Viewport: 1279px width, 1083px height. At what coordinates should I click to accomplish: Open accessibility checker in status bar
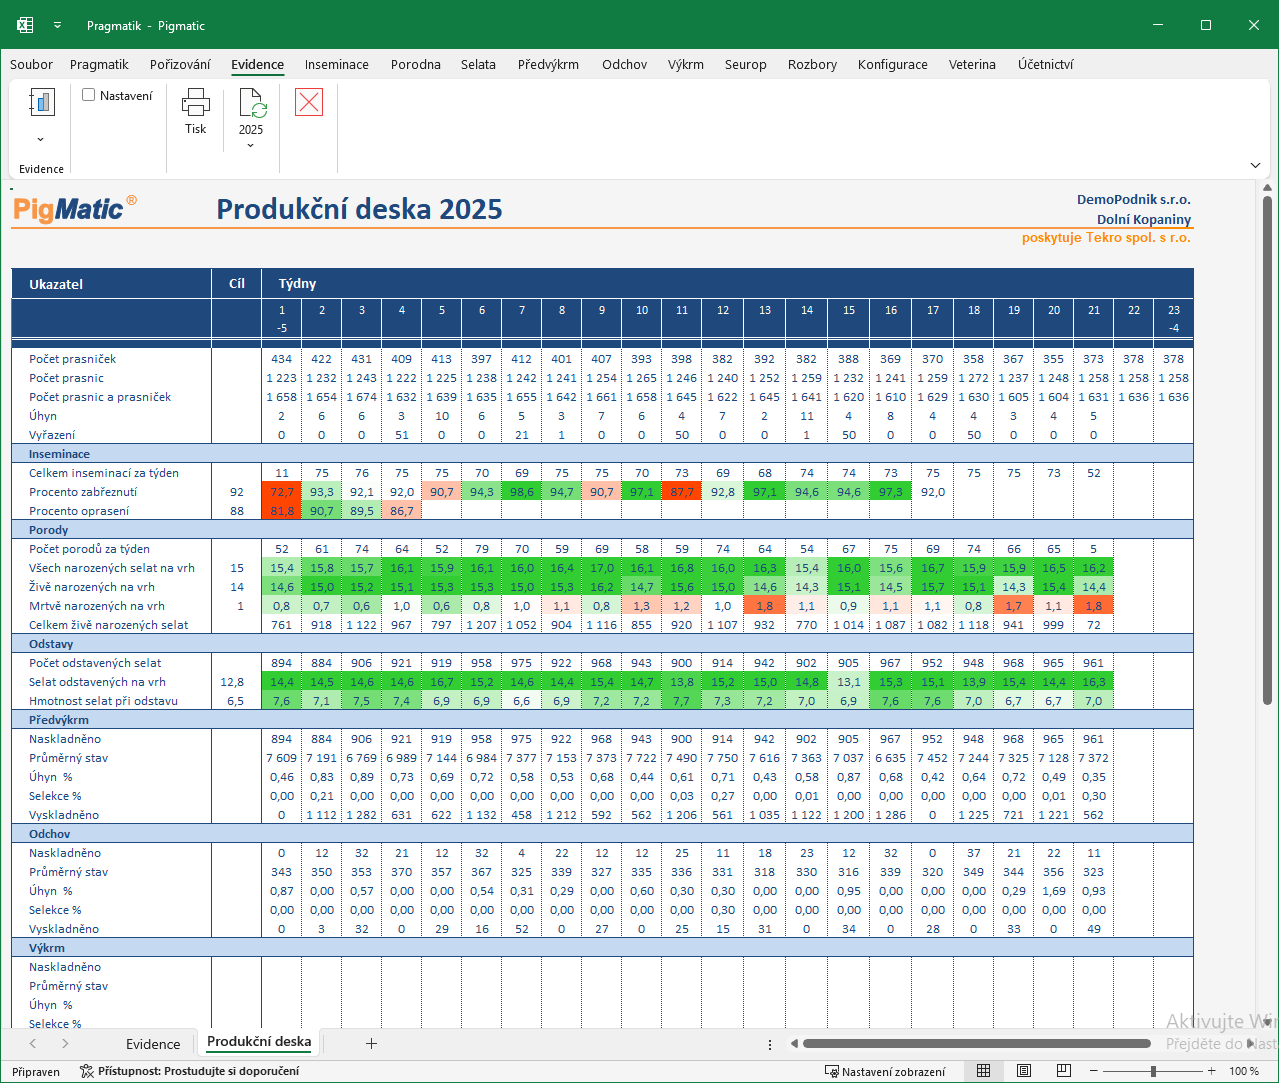pyautogui.click(x=189, y=1071)
